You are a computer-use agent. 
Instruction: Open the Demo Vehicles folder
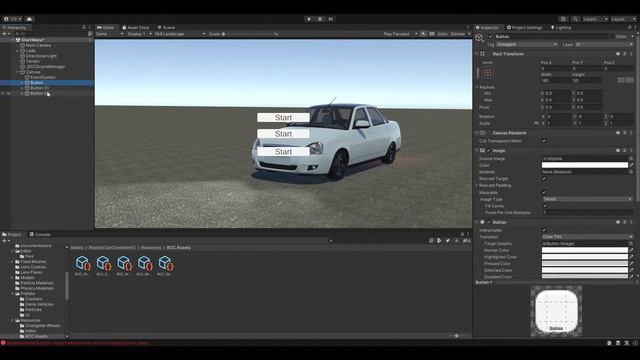click(x=36, y=304)
